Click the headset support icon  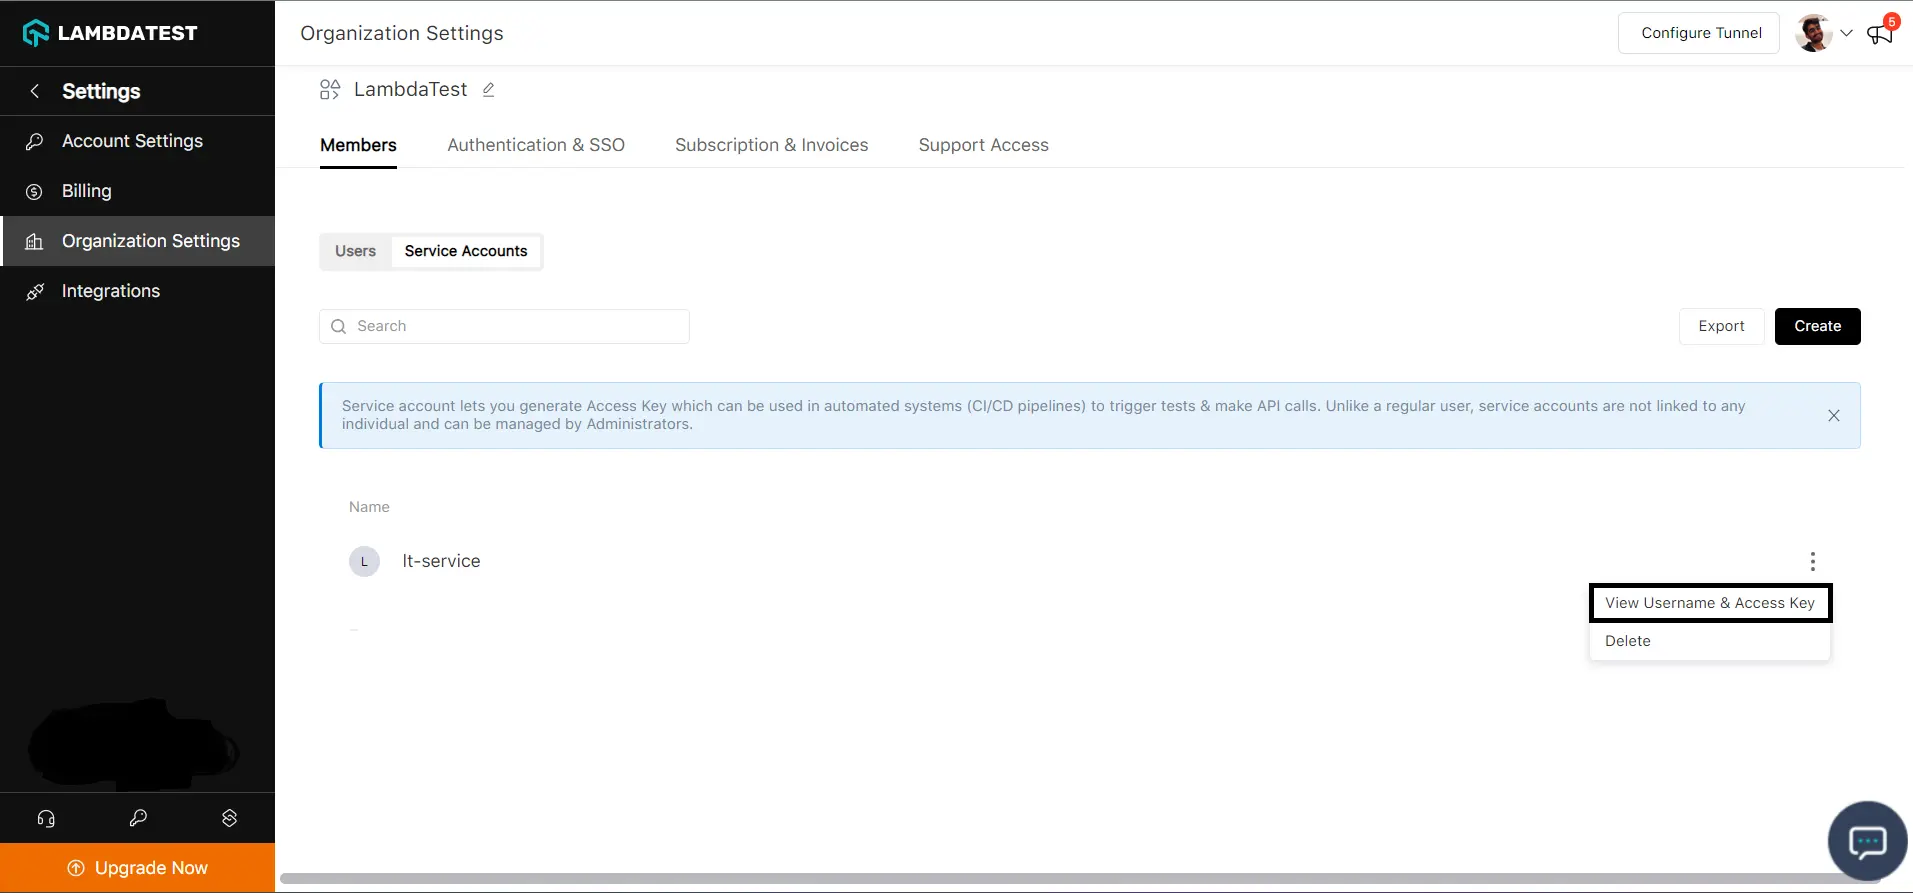(x=46, y=818)
